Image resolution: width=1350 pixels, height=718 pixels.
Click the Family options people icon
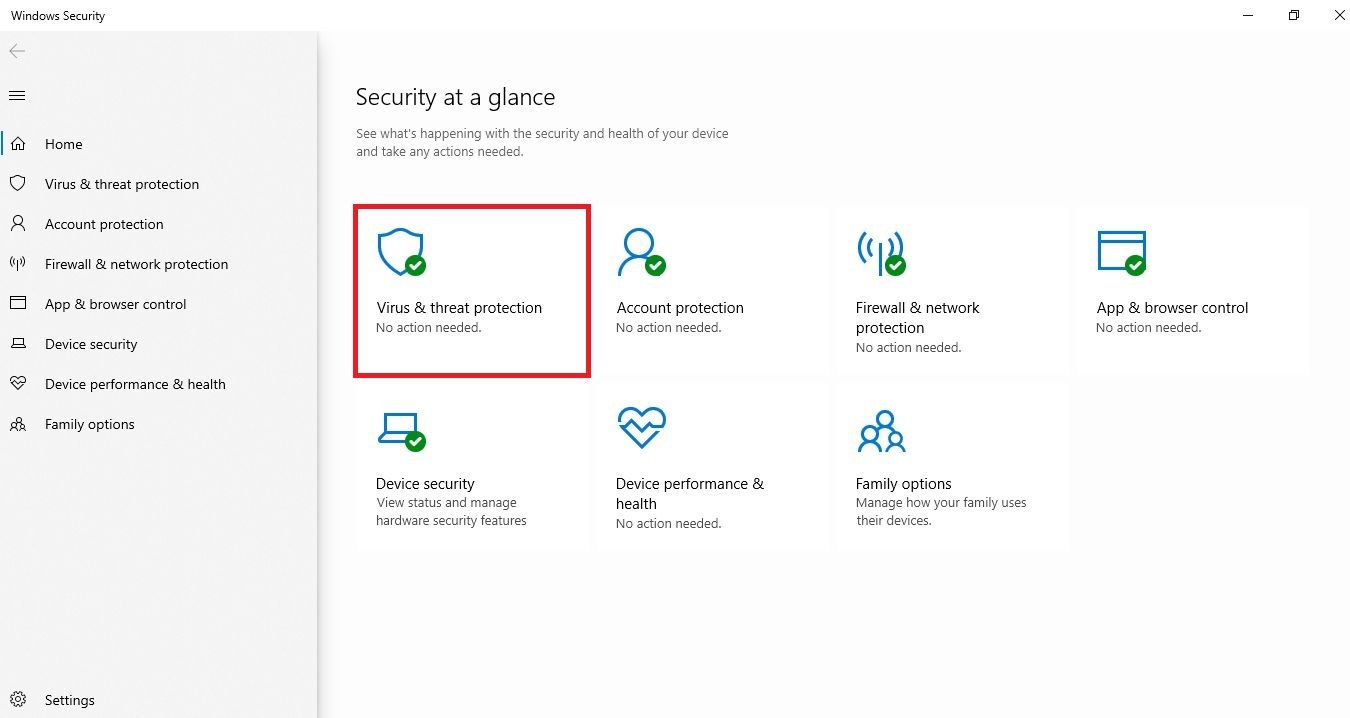[x=881, y=430]
